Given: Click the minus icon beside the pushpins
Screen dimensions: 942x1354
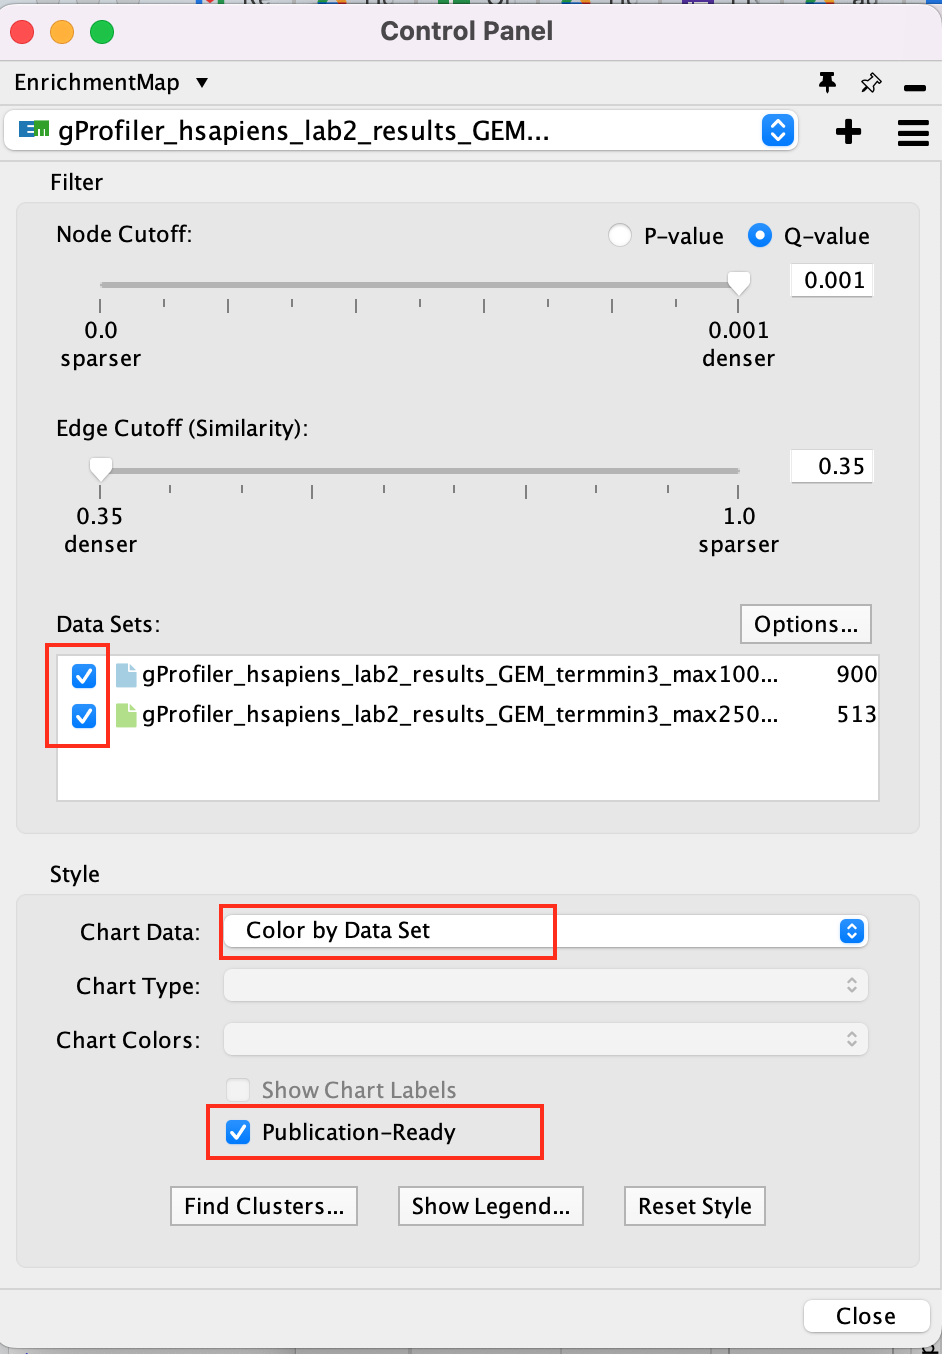Looking at the screenshot, I should pyautogui.click(x=914, y=88).
